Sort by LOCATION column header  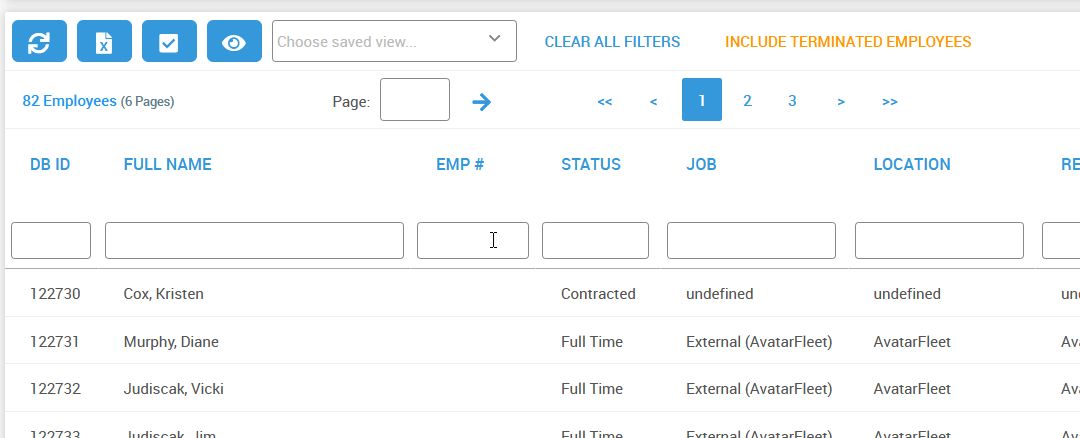pyautogui.click(x=912, y=165)
